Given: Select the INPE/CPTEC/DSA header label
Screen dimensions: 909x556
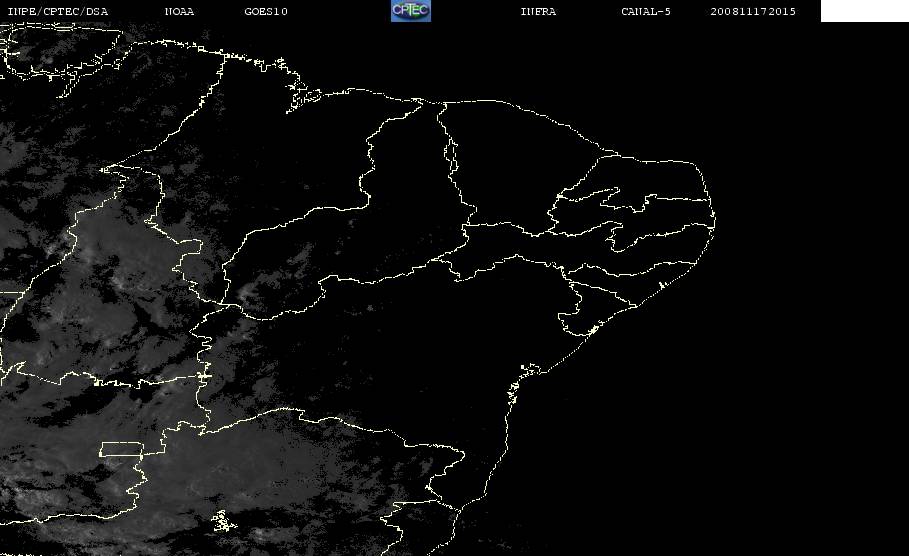Looking at the screenshot, I should [57, 11].
